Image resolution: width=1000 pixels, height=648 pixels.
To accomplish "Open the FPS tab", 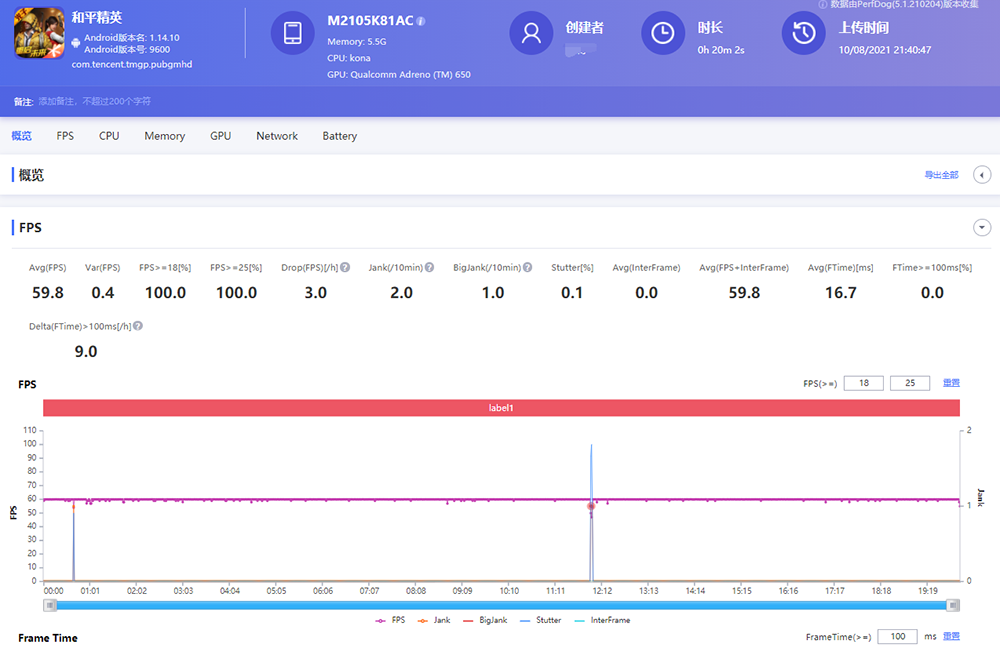I will tap(65, 136).
